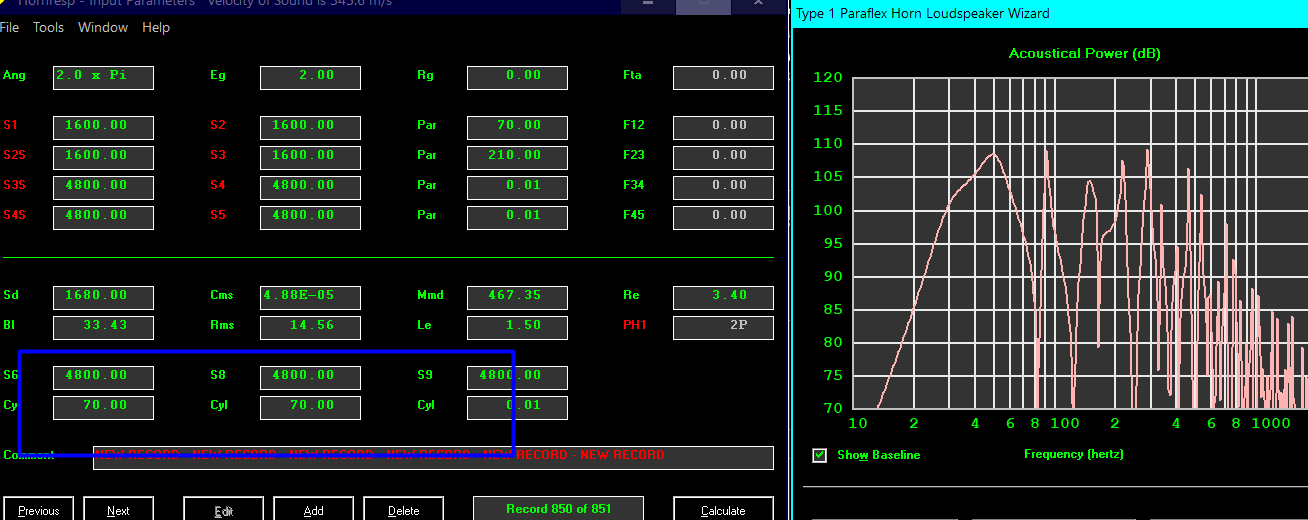Select the Ang field showing 2.0 x Pi
This screenshot has width=1308, height=520.
pyautogui.click(x=103, y=77)
